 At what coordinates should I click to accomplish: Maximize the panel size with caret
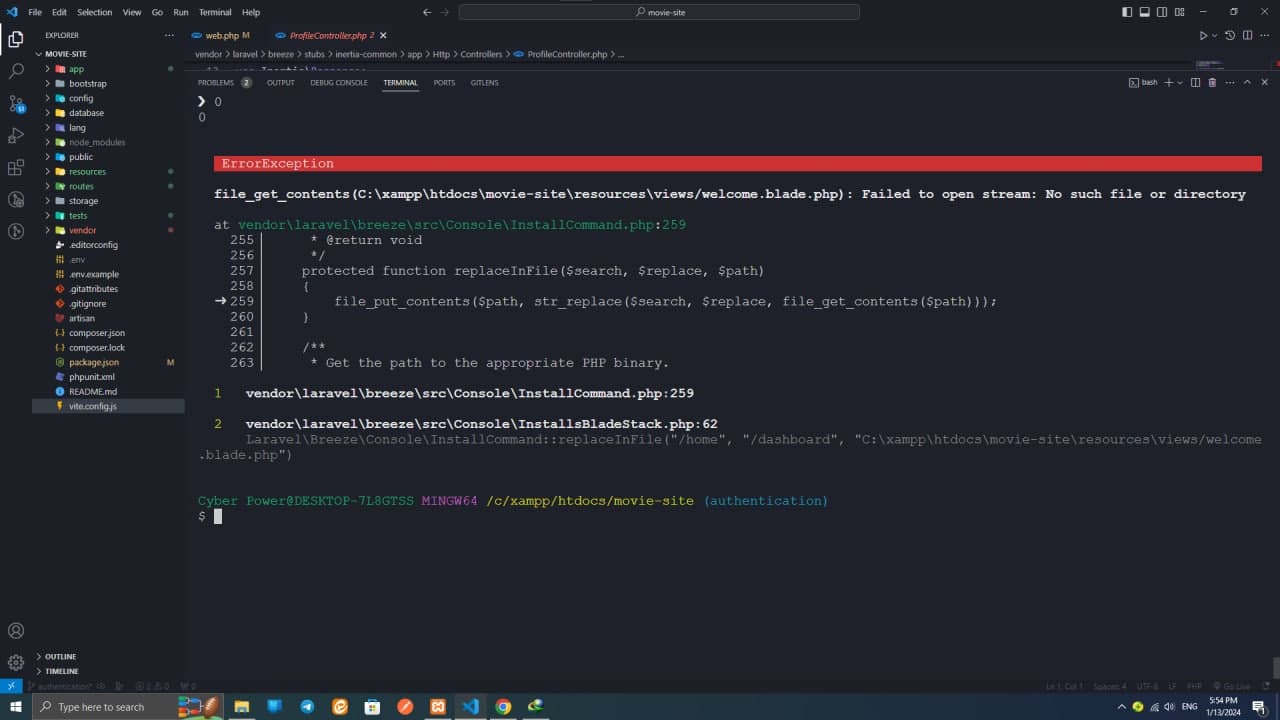[x=1247, y=82]
